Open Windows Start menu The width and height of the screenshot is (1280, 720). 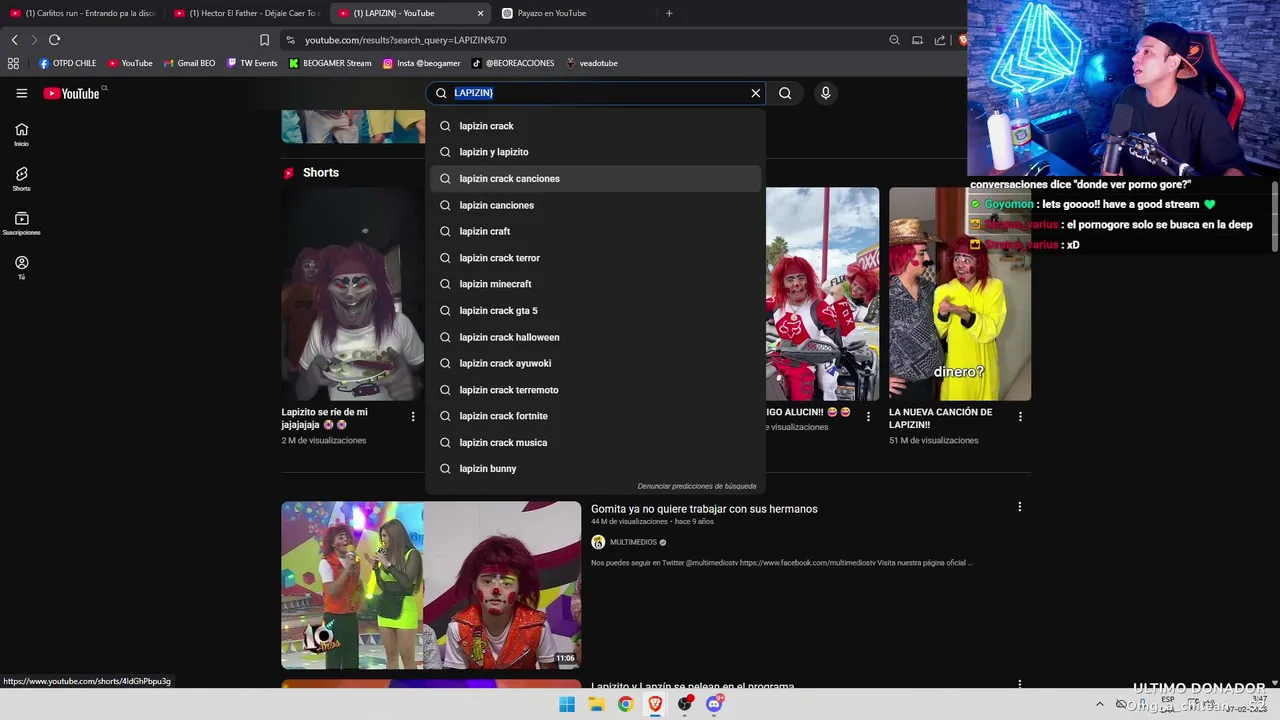[x=567, y=704]
